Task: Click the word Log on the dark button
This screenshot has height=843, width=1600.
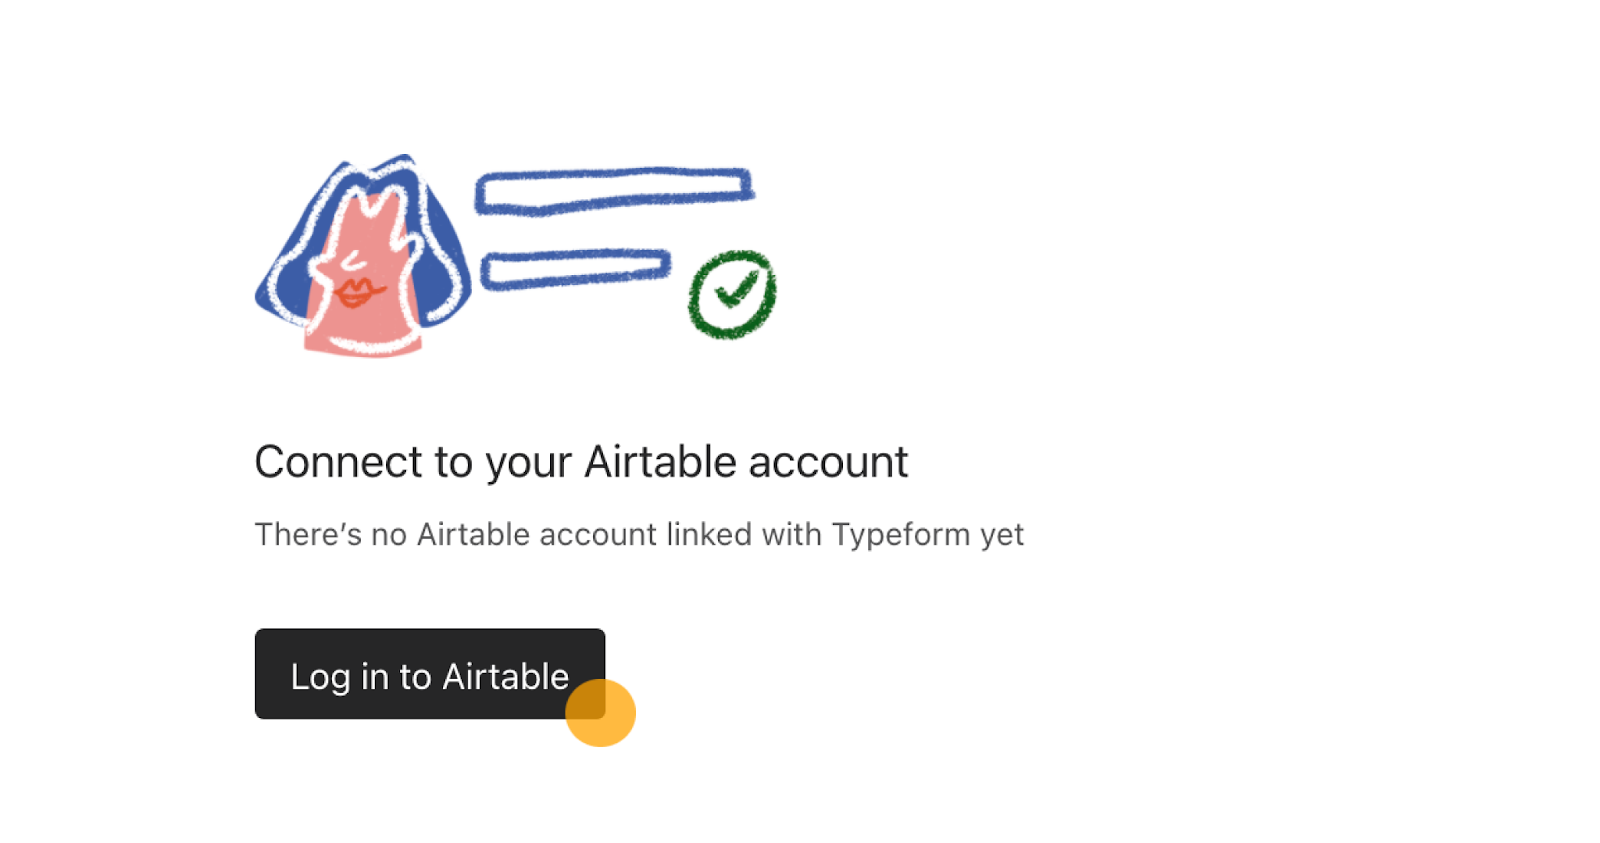Action: 320,677
